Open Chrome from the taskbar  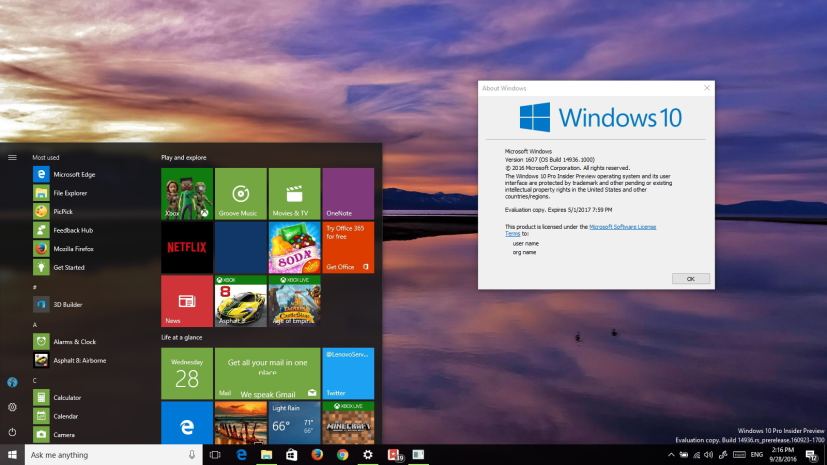[x=342, y=454]
